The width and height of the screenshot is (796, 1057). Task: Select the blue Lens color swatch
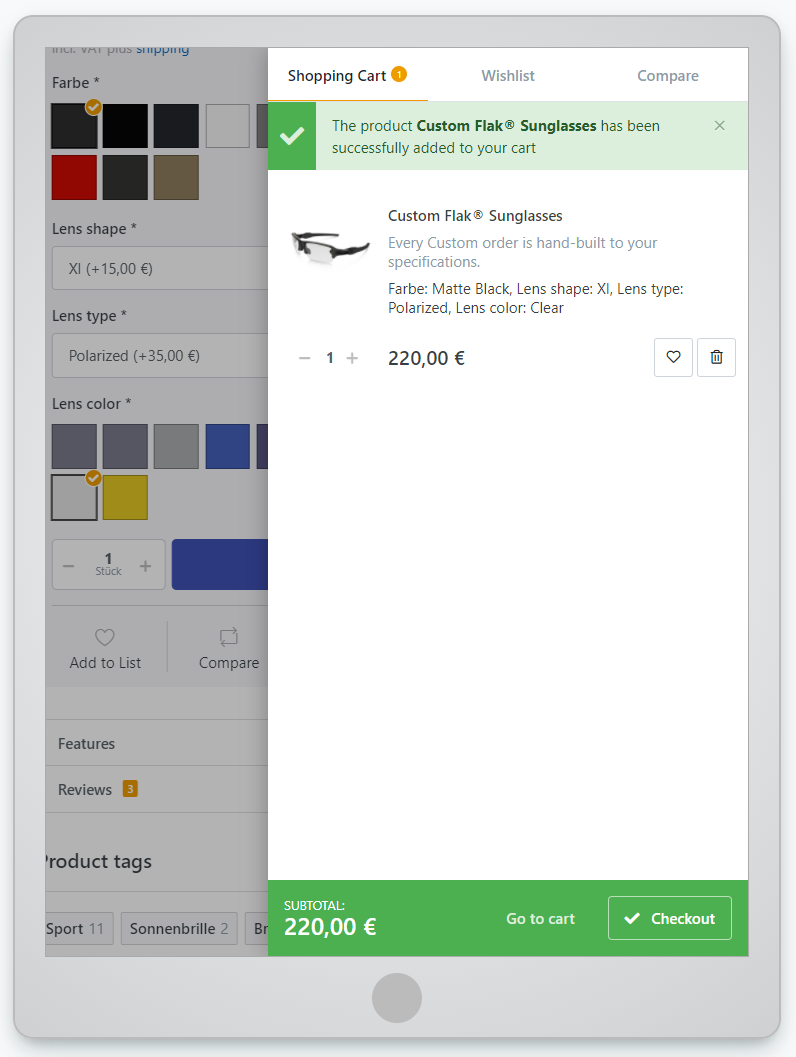pos(227,446)
